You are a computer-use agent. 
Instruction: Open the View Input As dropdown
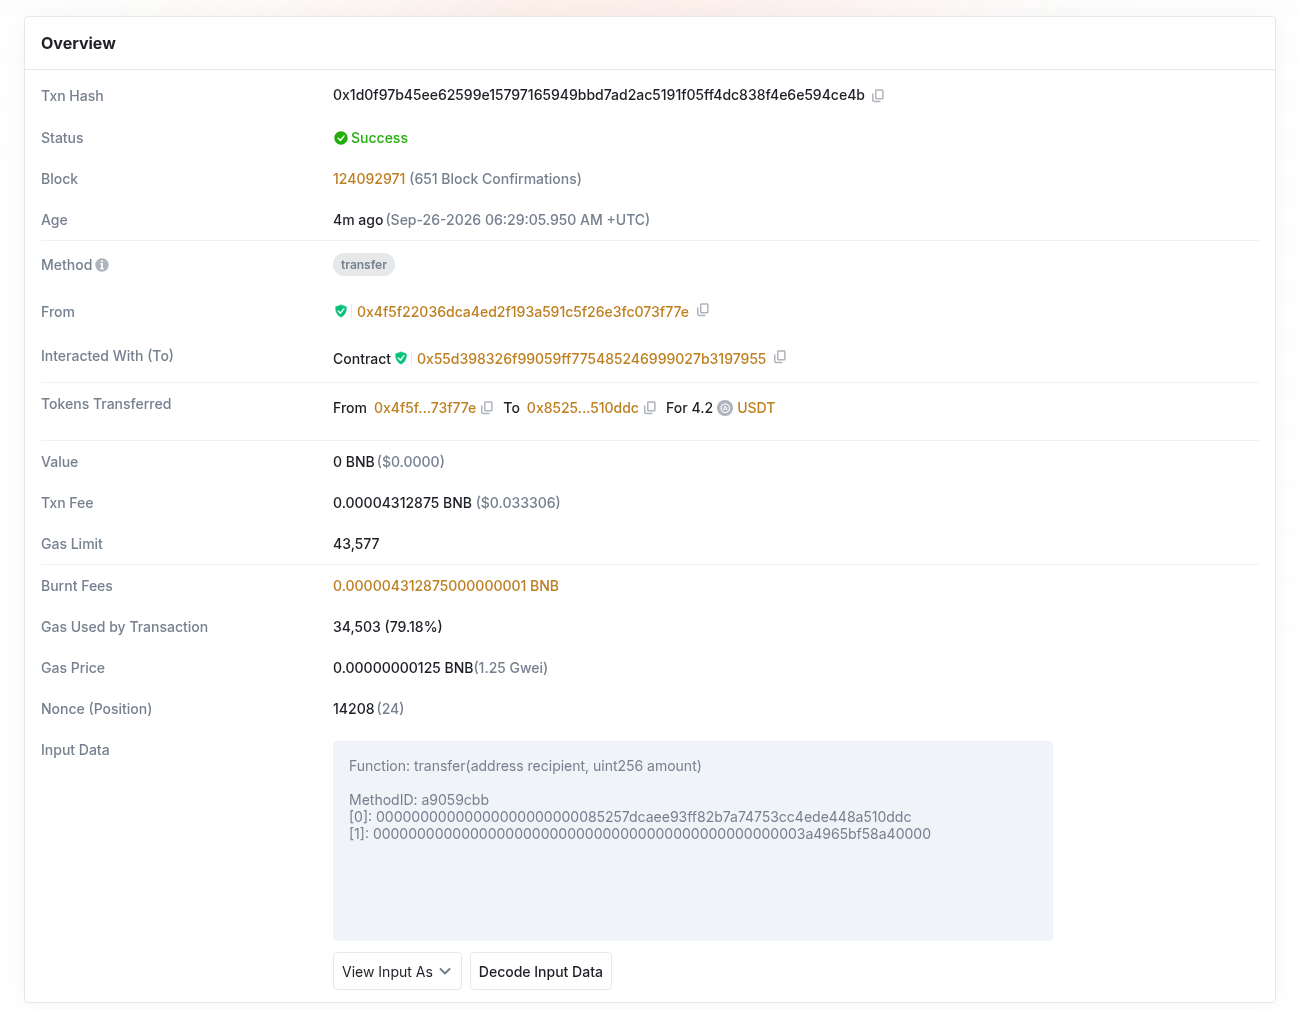click(397, 971)
